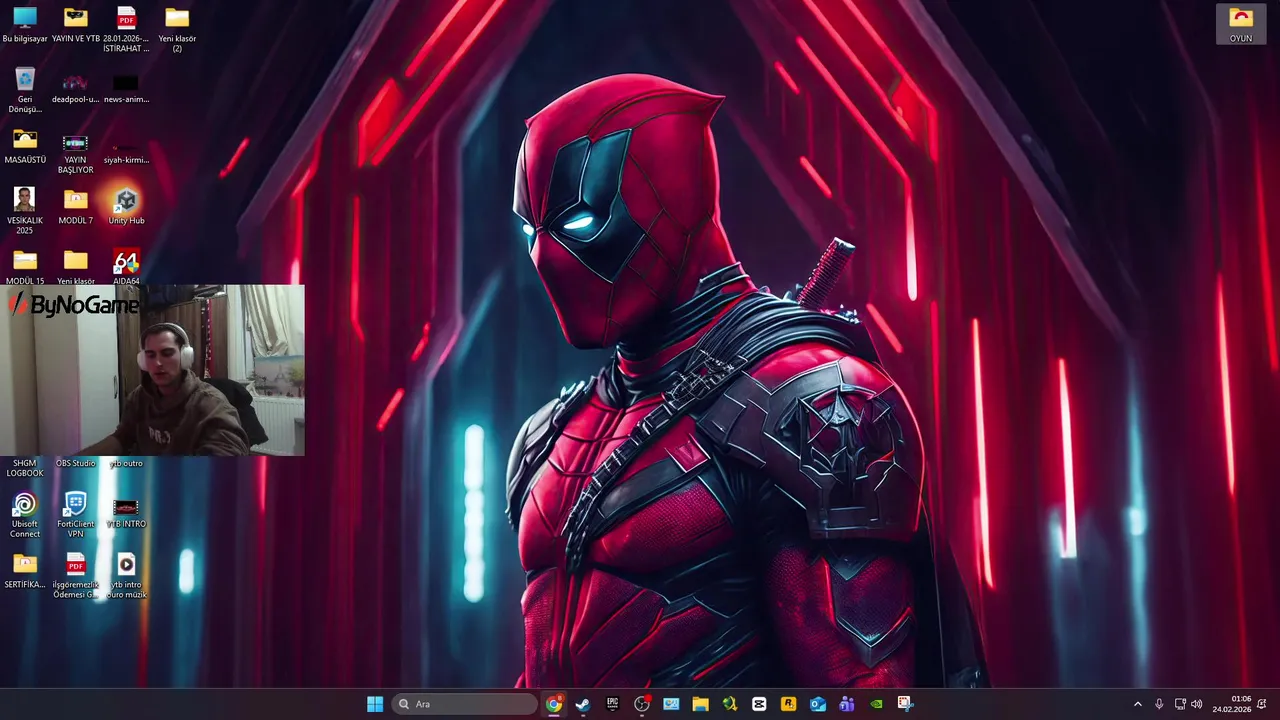The height and width of the screenshot is (720, 1280).
Task: Select the ytb intro ouro müzik file
Action: tap(126, 575)
